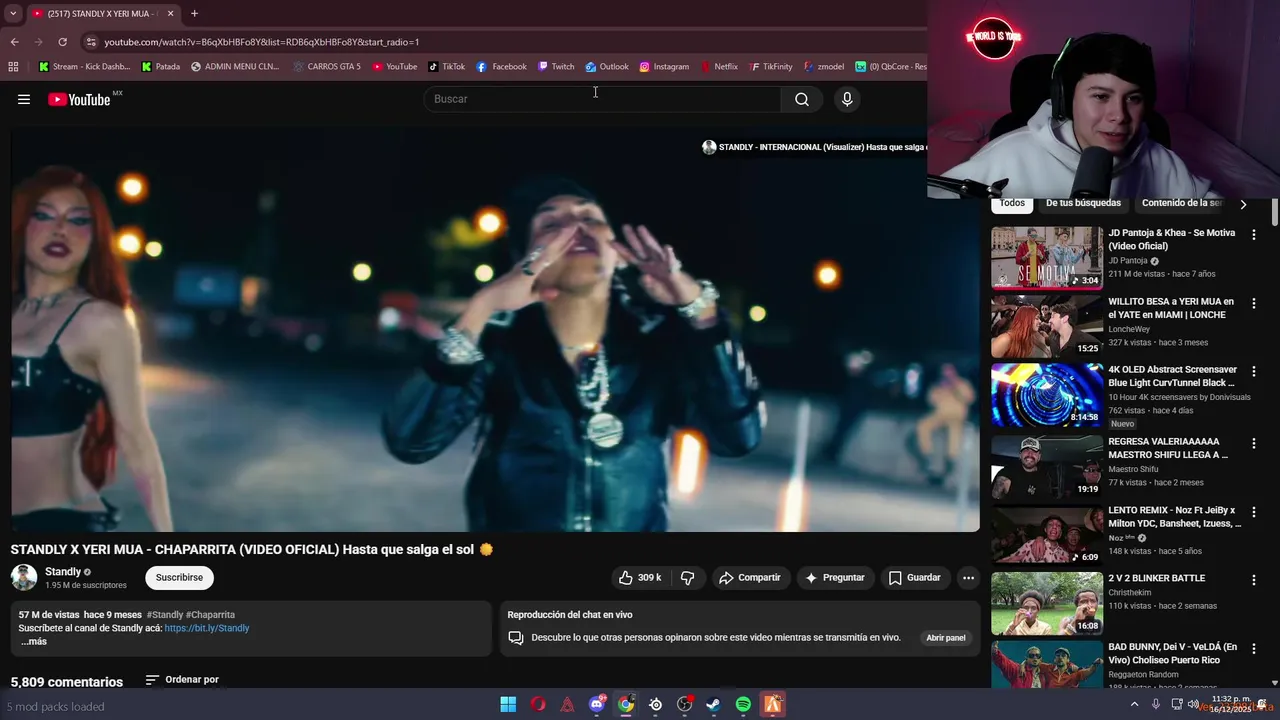Click the search magnifier button
This screenshot has width=1280, height=720.
click(x=802, y=99)
